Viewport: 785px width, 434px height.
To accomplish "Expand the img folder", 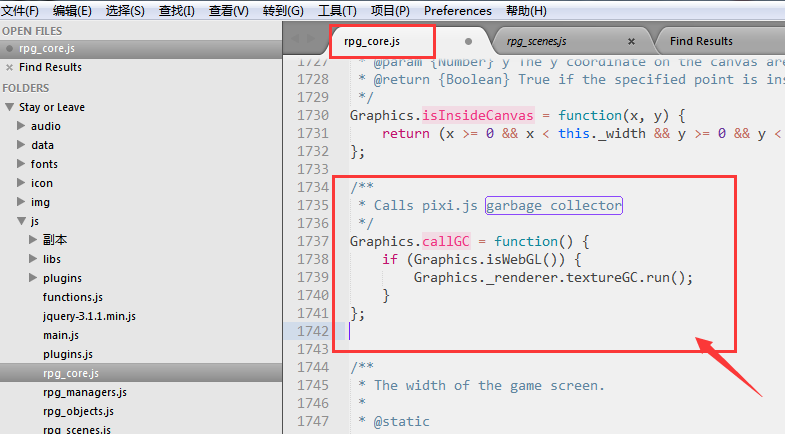I will click(x=21, y=202).
